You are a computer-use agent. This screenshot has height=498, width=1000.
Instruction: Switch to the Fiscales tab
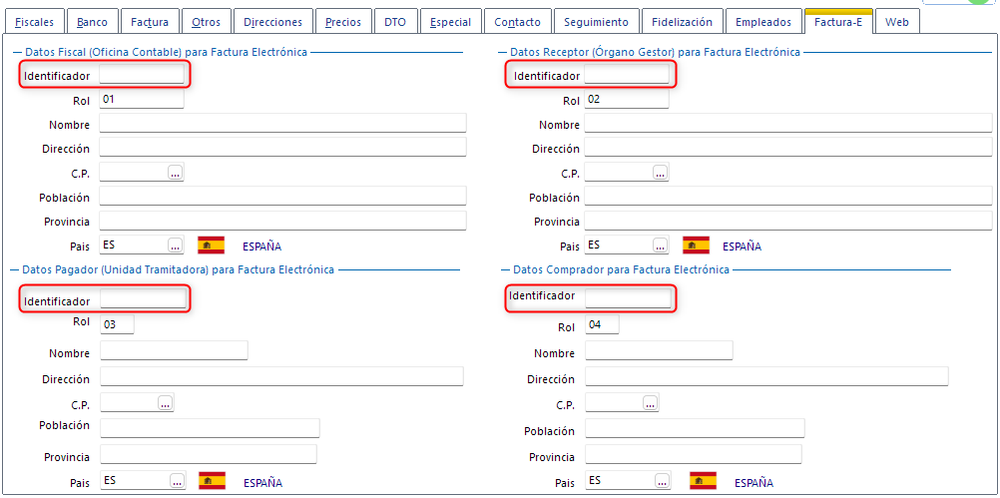point(34,22)
